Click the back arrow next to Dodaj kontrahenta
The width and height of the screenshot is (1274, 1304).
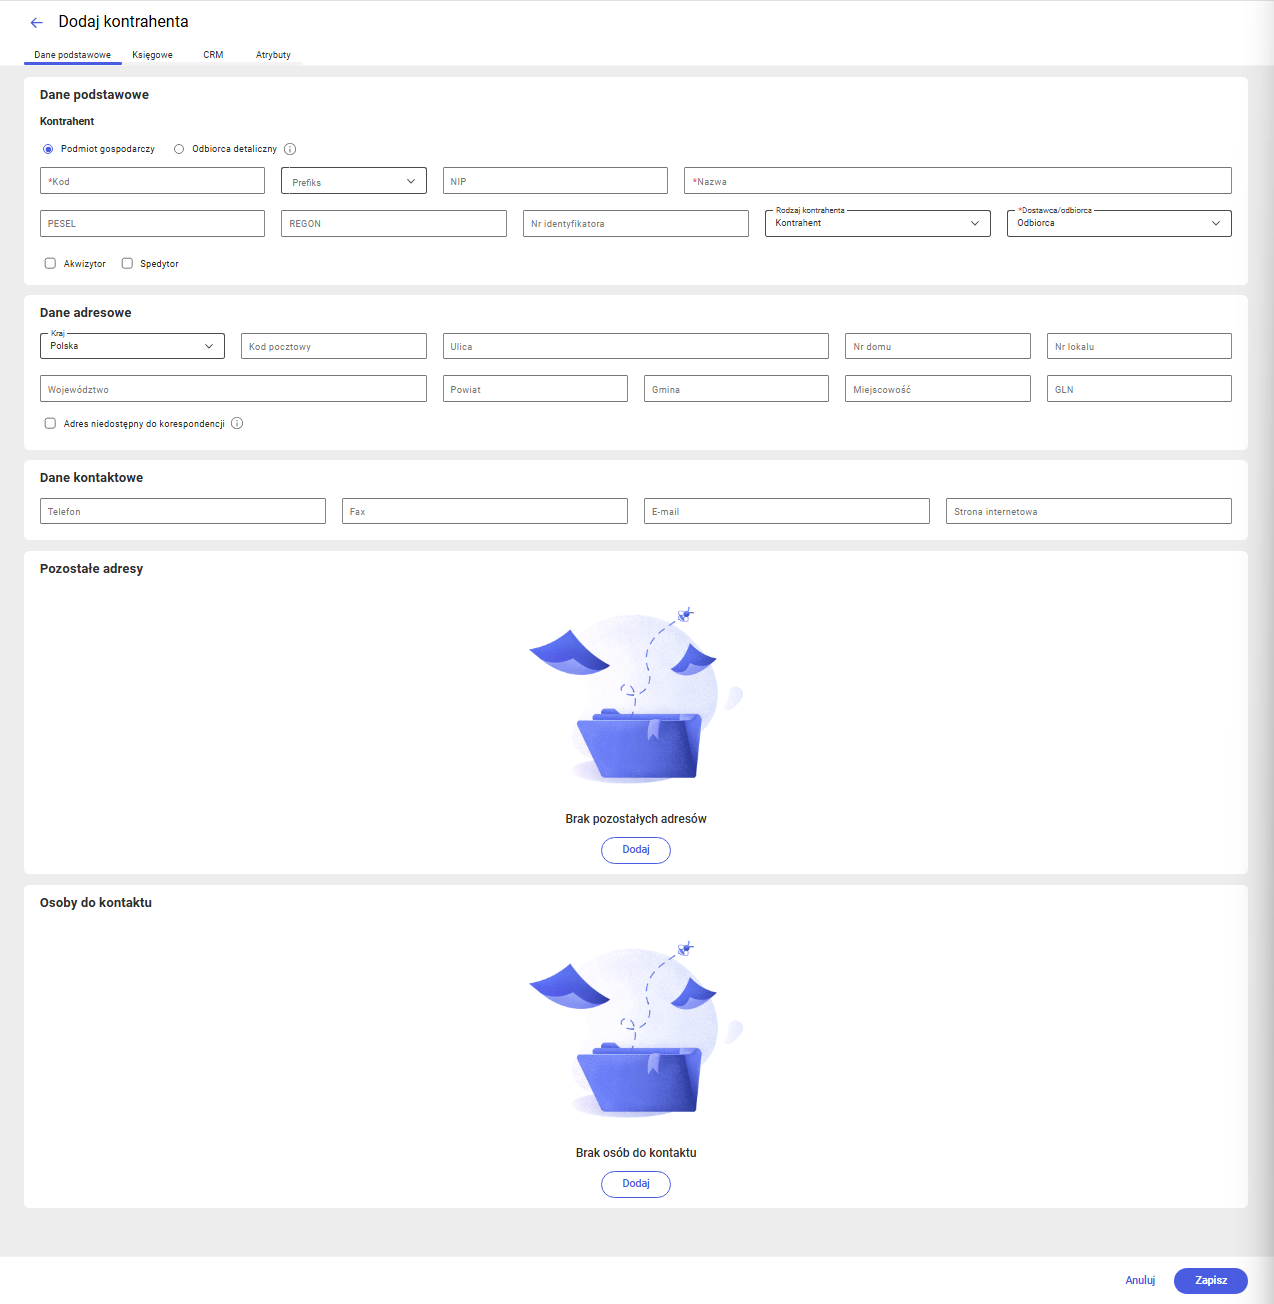pyautogui.click(x=37, y=22)
